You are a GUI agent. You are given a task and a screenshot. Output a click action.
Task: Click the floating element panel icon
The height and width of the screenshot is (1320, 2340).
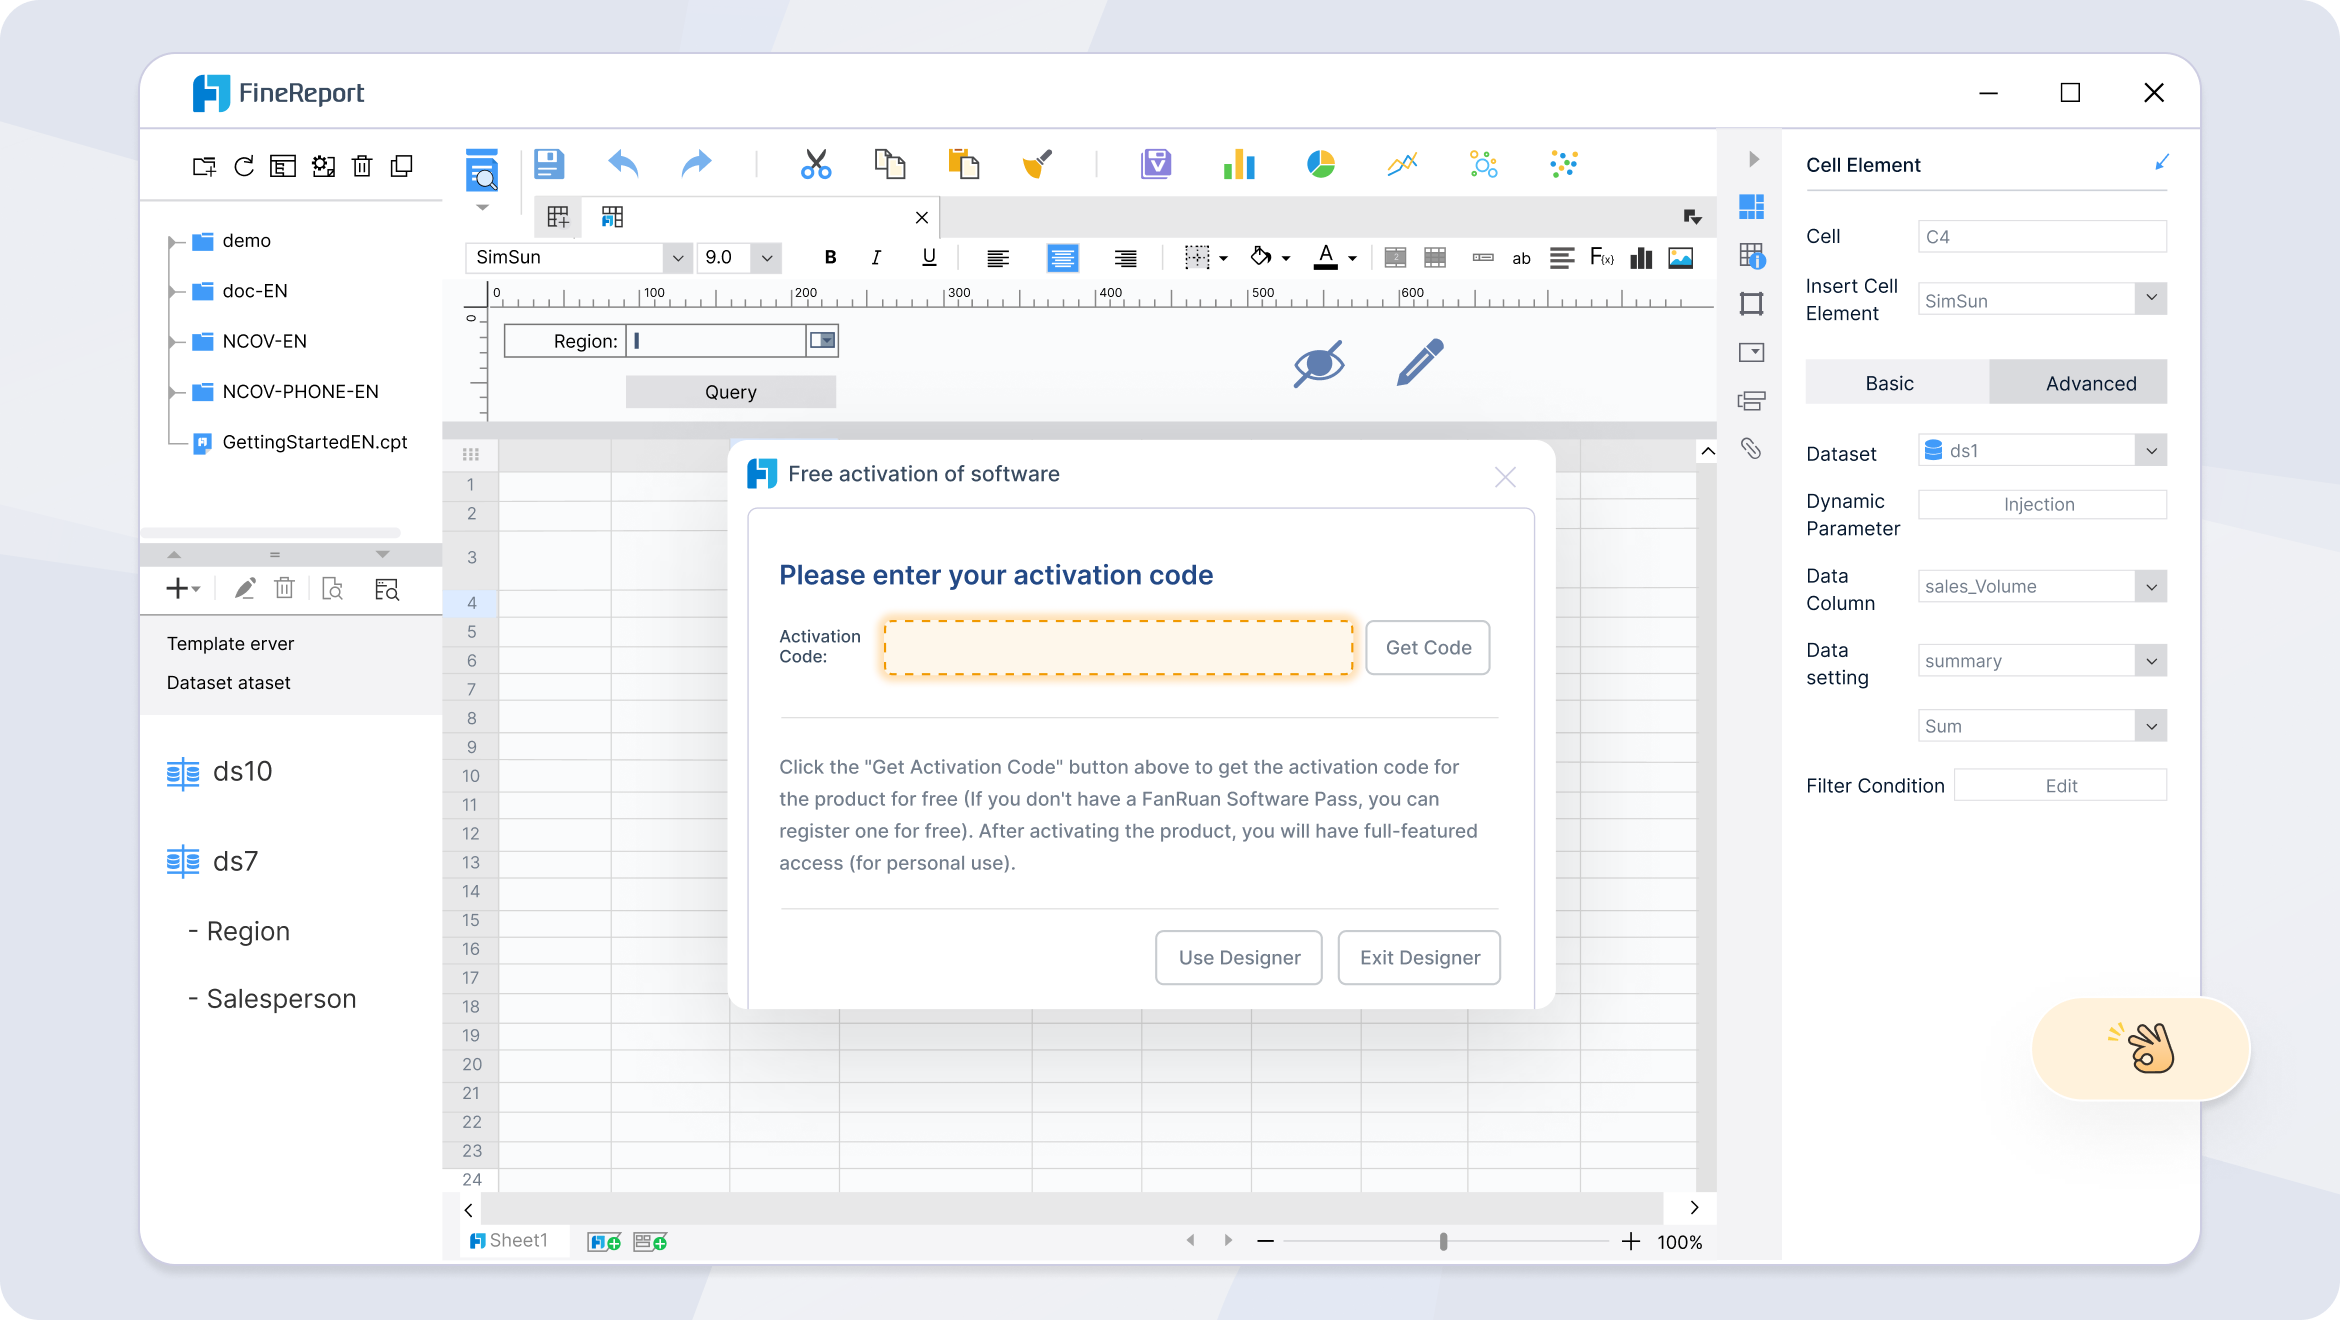pos(1751,304)
